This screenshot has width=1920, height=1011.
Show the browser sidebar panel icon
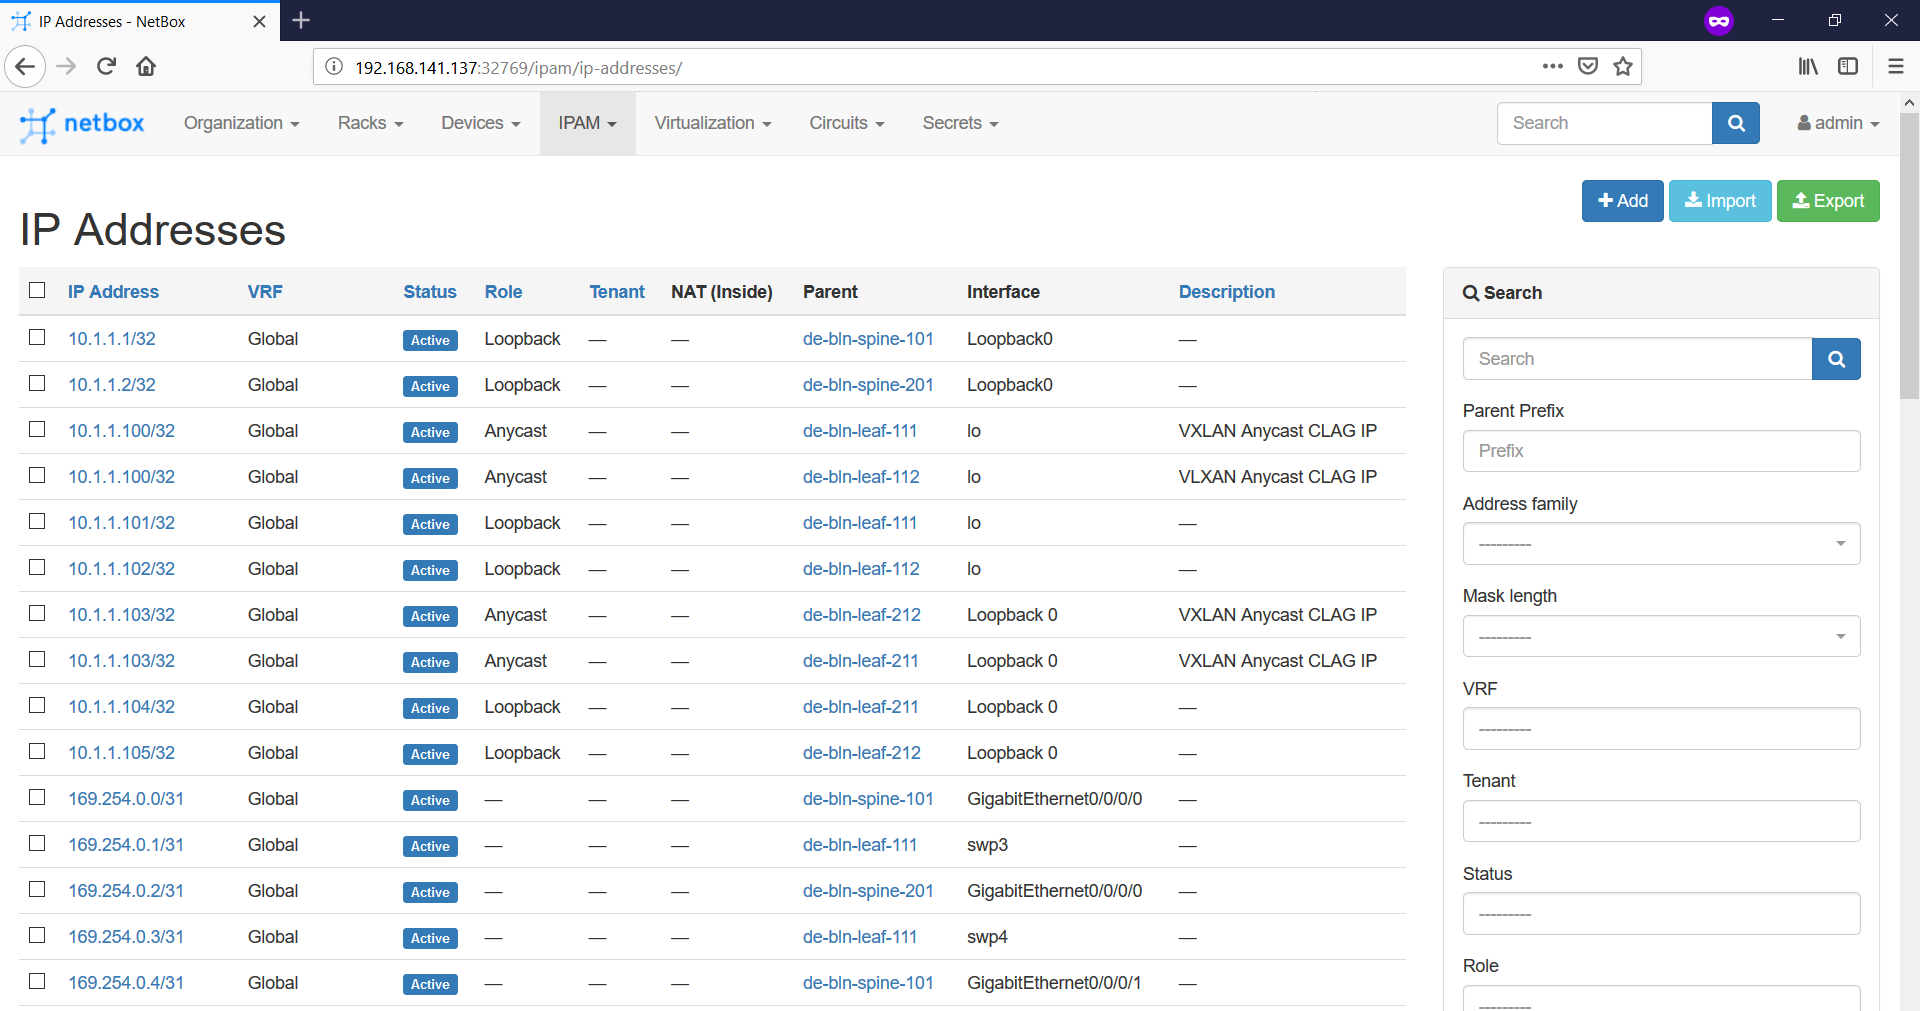click(x=1847, y=67)
